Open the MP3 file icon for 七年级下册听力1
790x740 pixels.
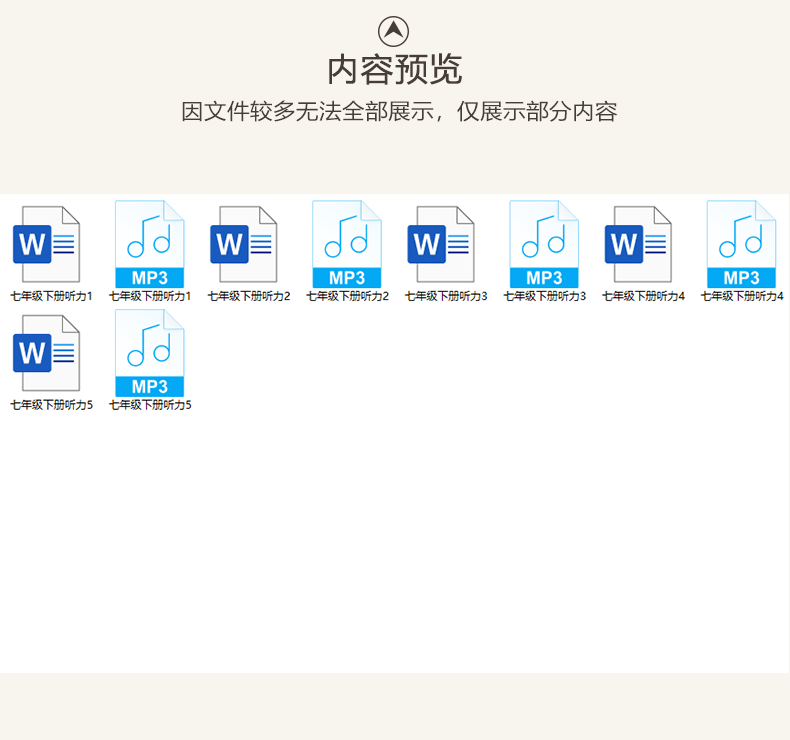pos(150,244)
